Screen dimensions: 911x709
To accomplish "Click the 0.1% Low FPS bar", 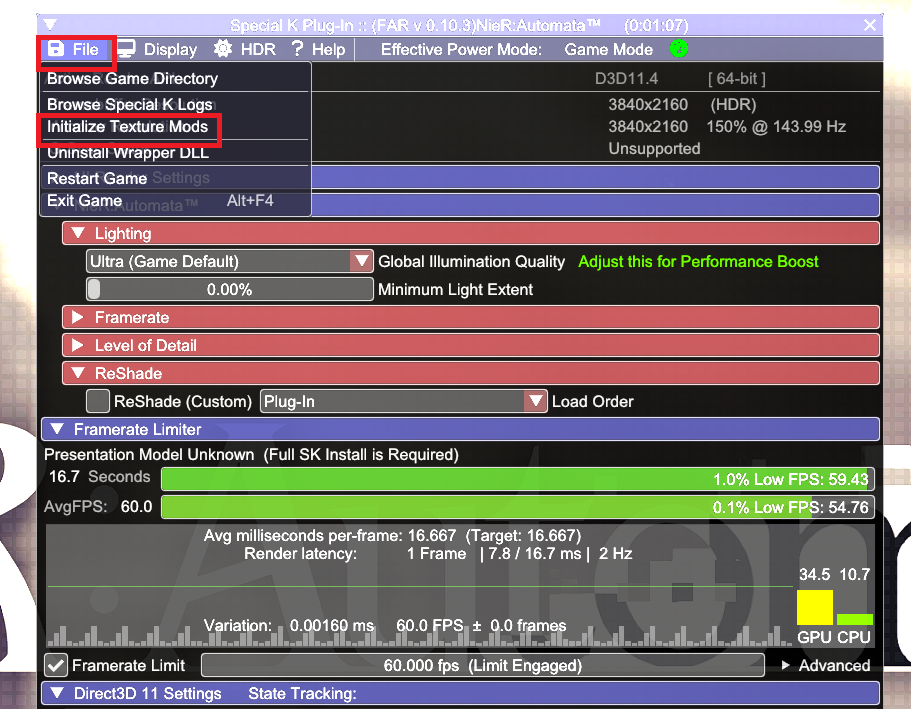I will click(x=517, y=507).
